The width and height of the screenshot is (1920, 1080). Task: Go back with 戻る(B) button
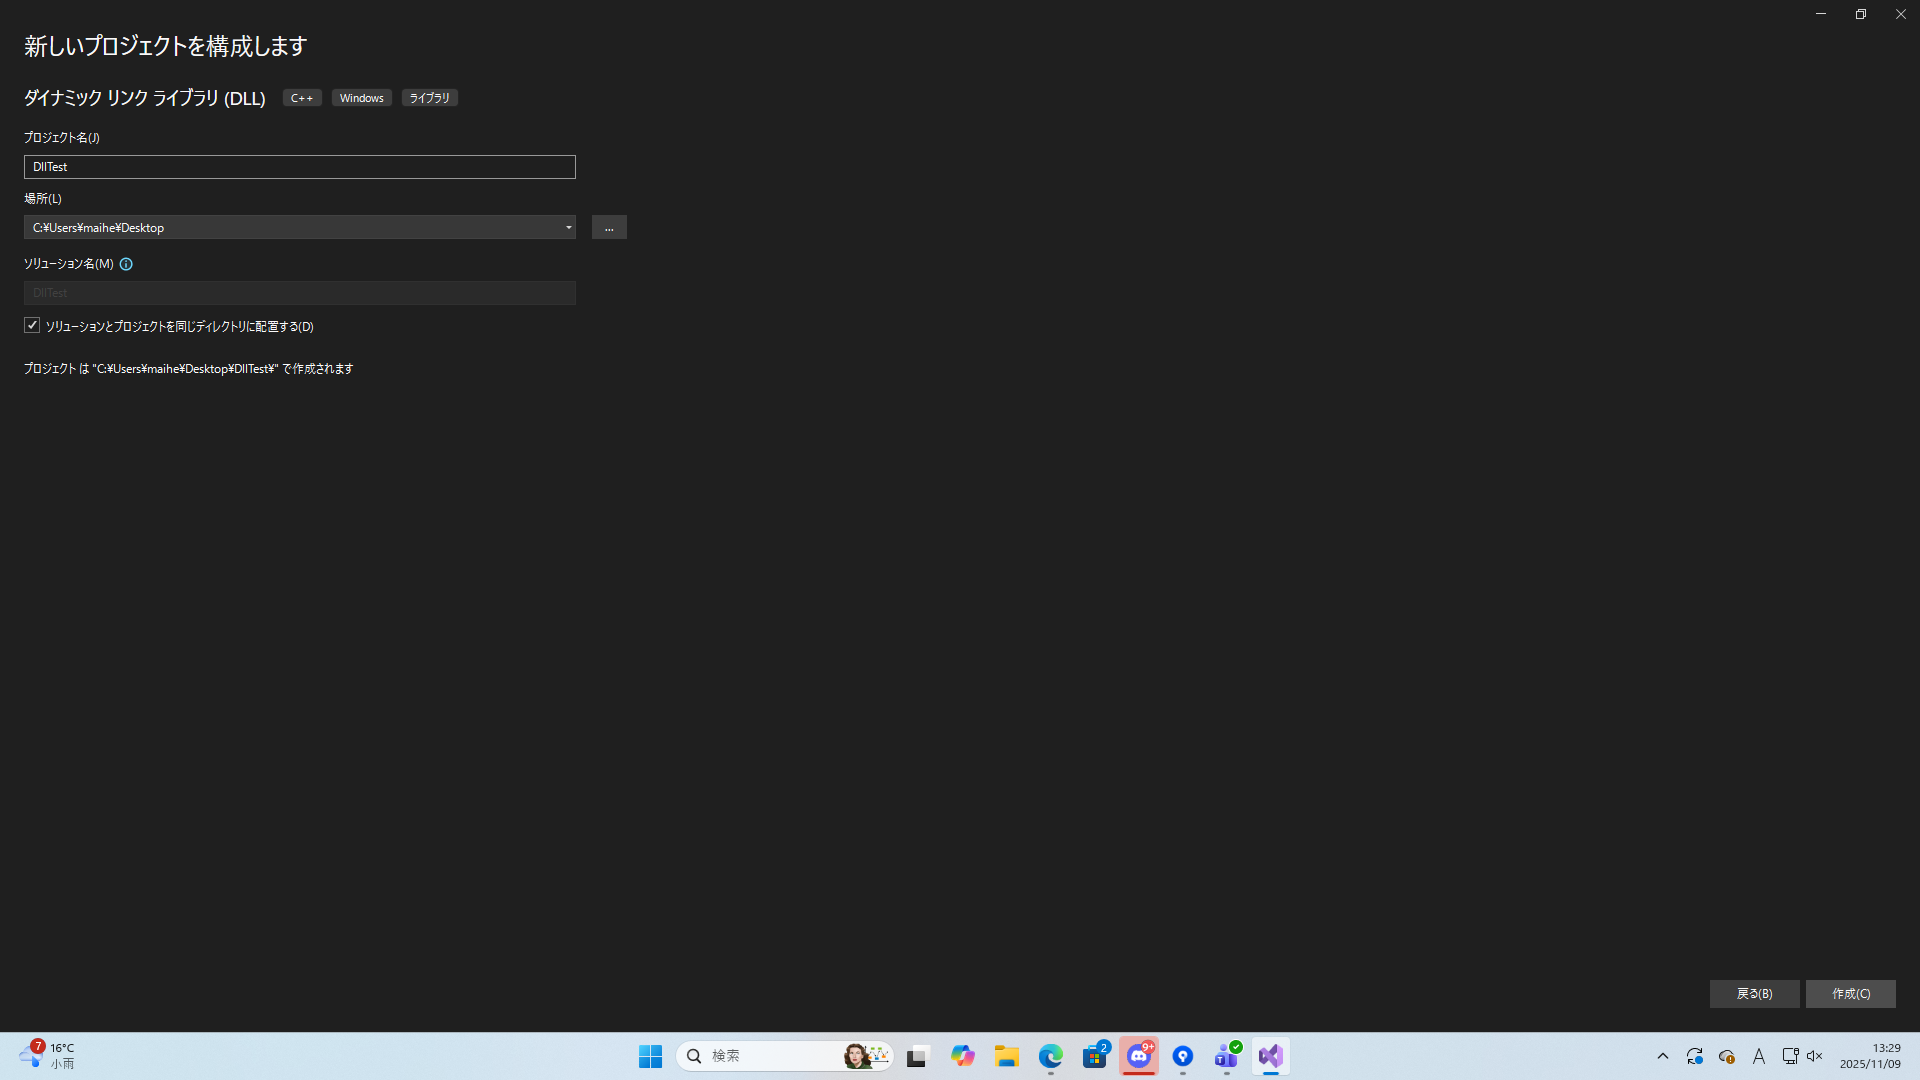coord(1754,993)
